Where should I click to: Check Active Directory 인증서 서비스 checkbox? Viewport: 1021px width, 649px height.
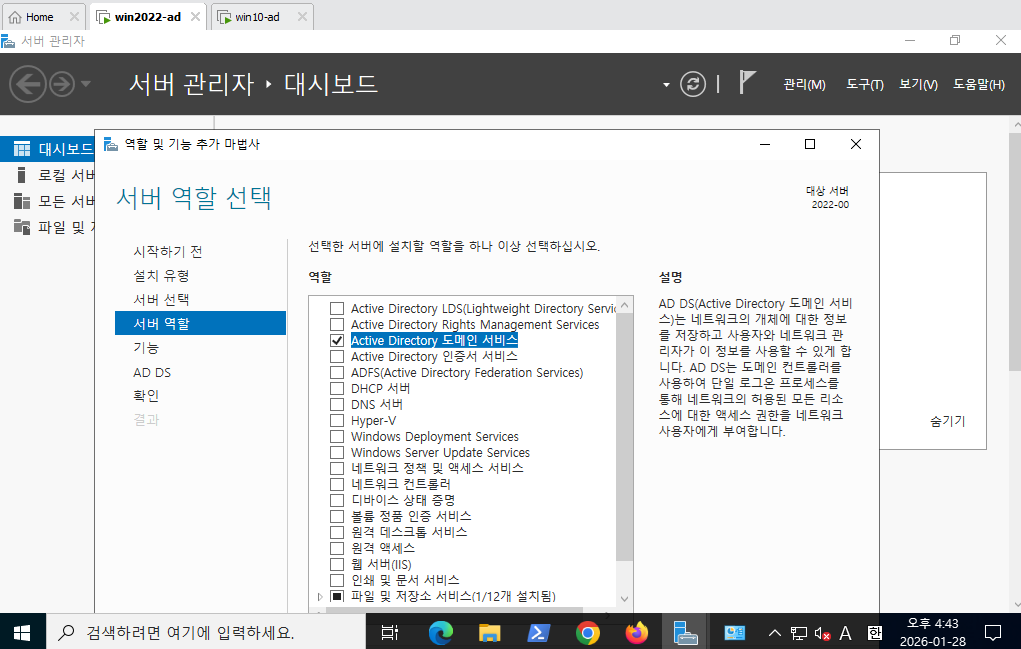click(337, 356)
